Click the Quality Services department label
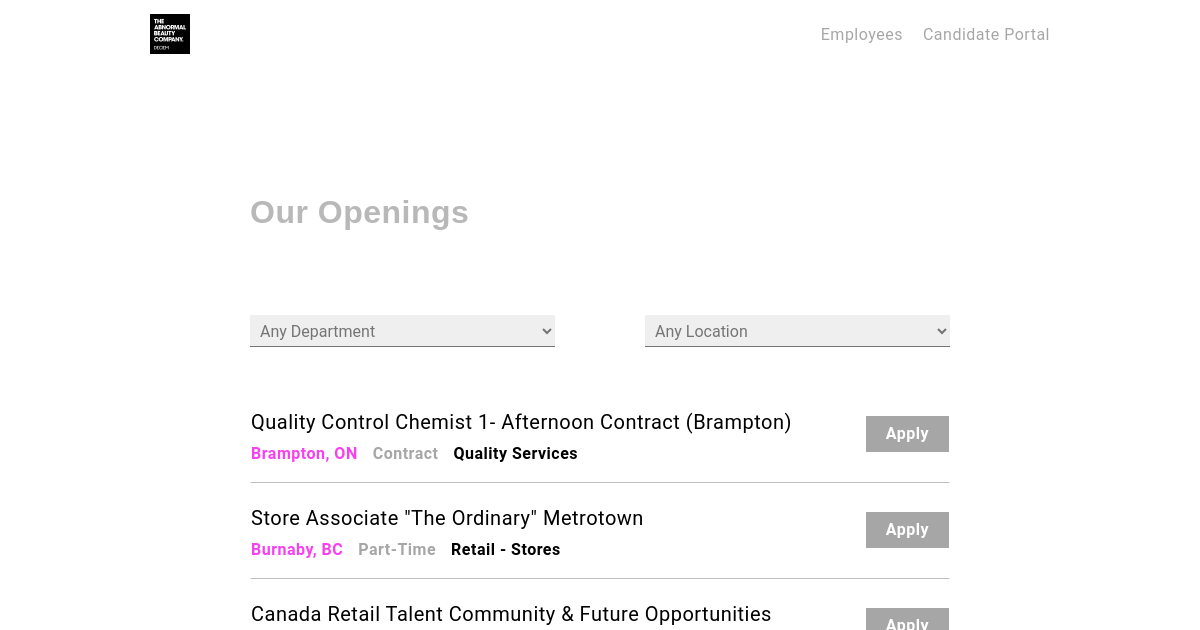Image resolution: width=1200 pixels, height=630 pixels. tap(515, 453)
